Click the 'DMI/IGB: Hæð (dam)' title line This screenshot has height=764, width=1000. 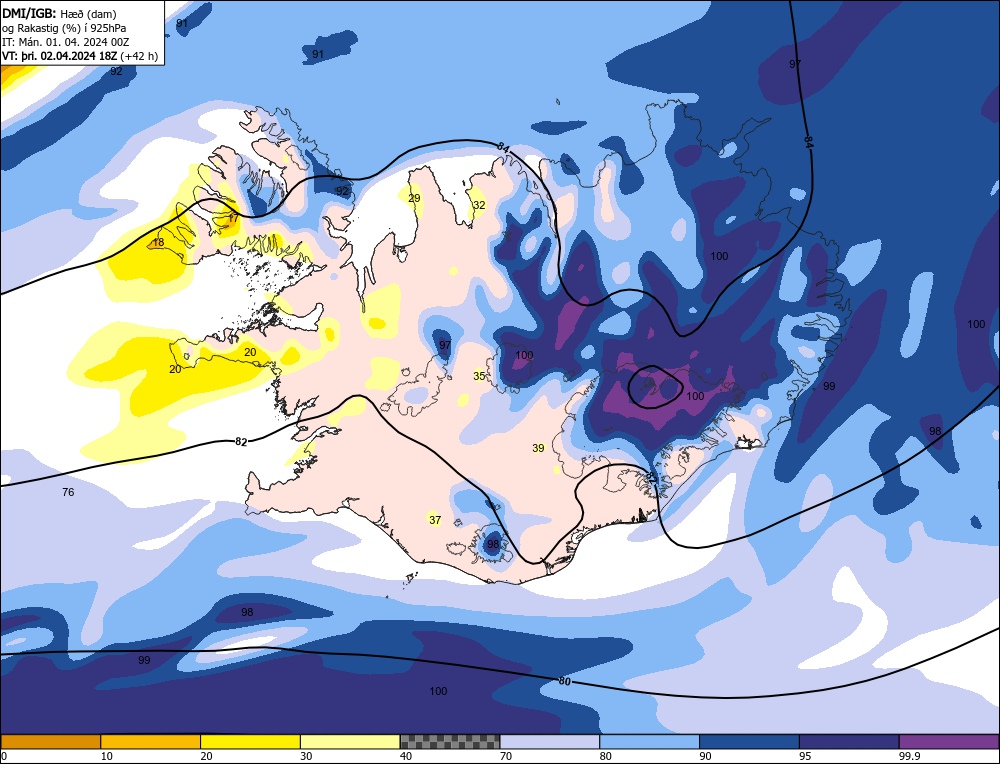59,13
